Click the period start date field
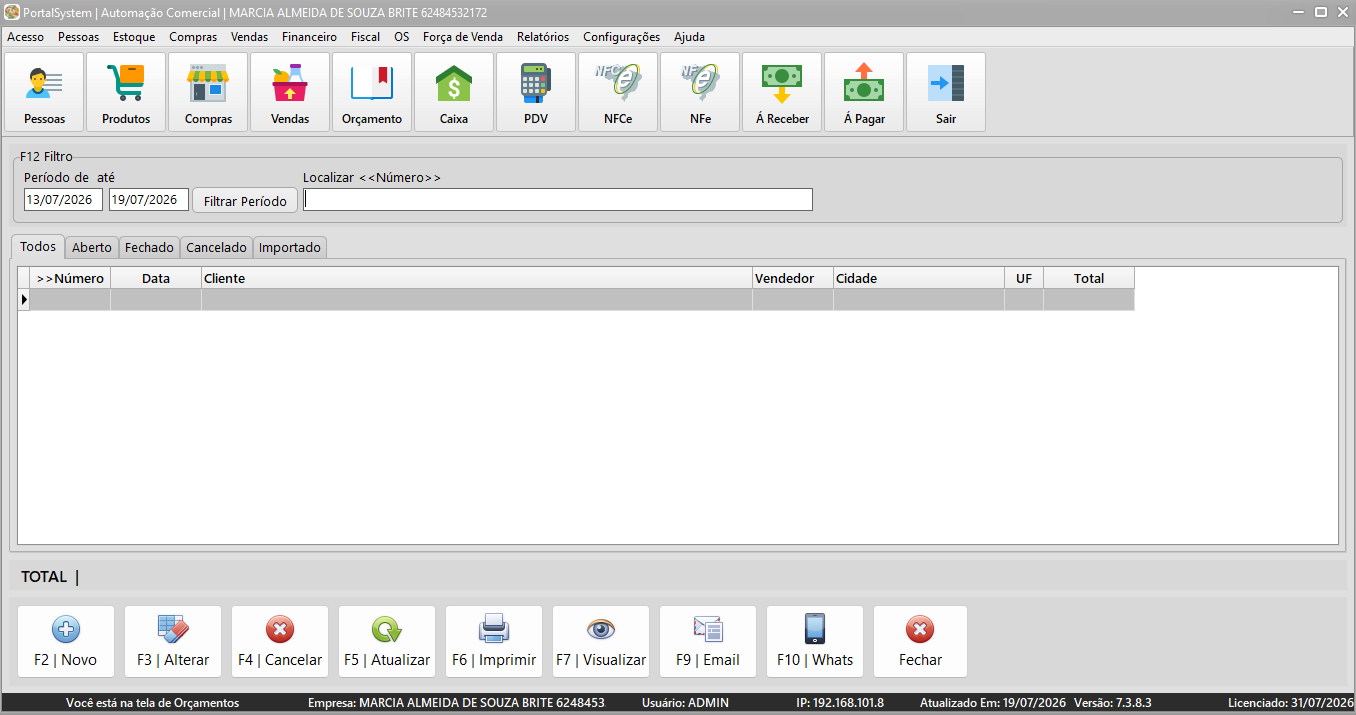The image size is (1356, 715). click(x=64, y=200)
